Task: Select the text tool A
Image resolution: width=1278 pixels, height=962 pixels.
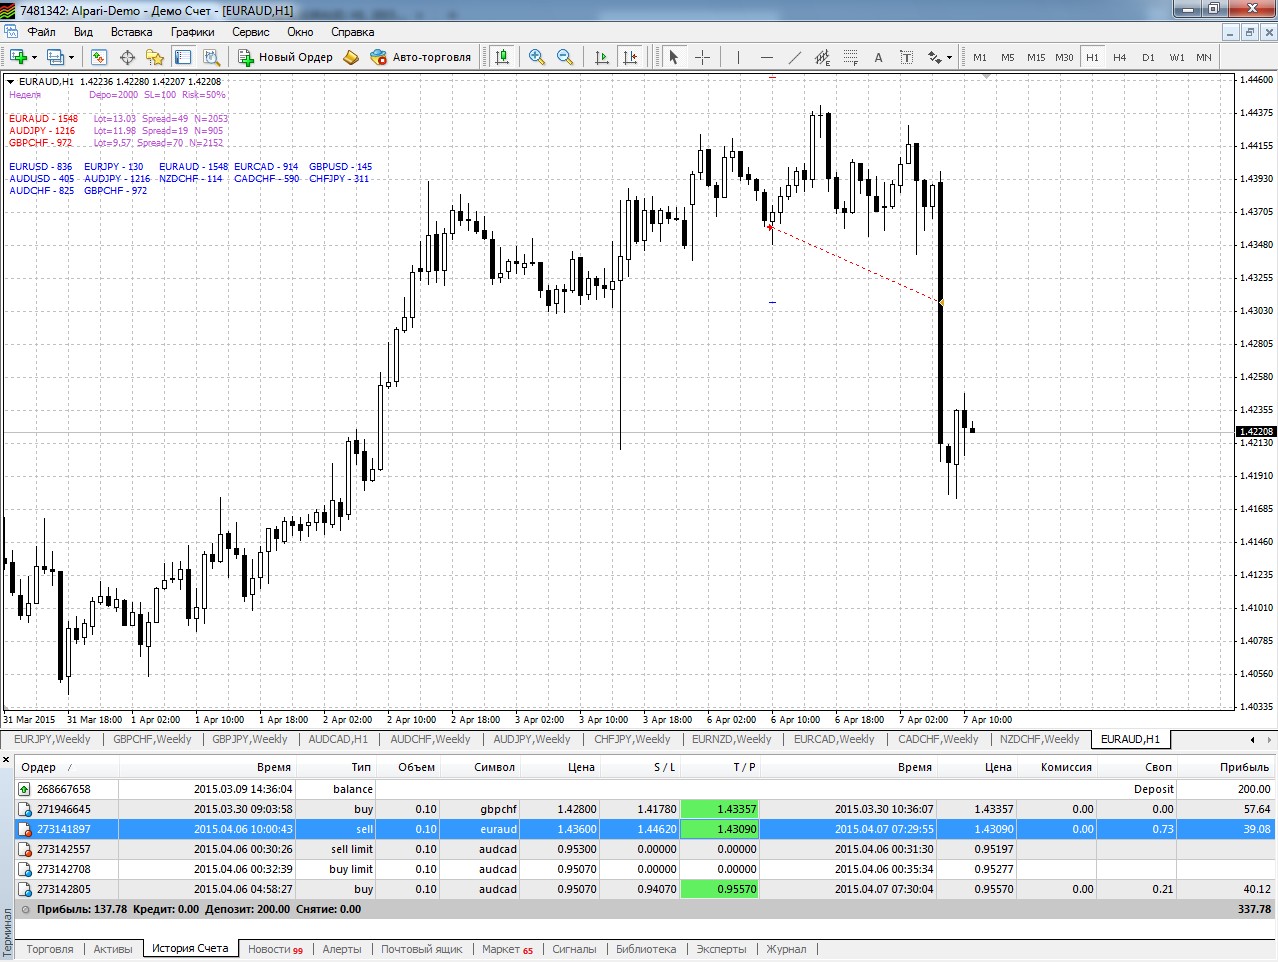Action: pos(878,57)
